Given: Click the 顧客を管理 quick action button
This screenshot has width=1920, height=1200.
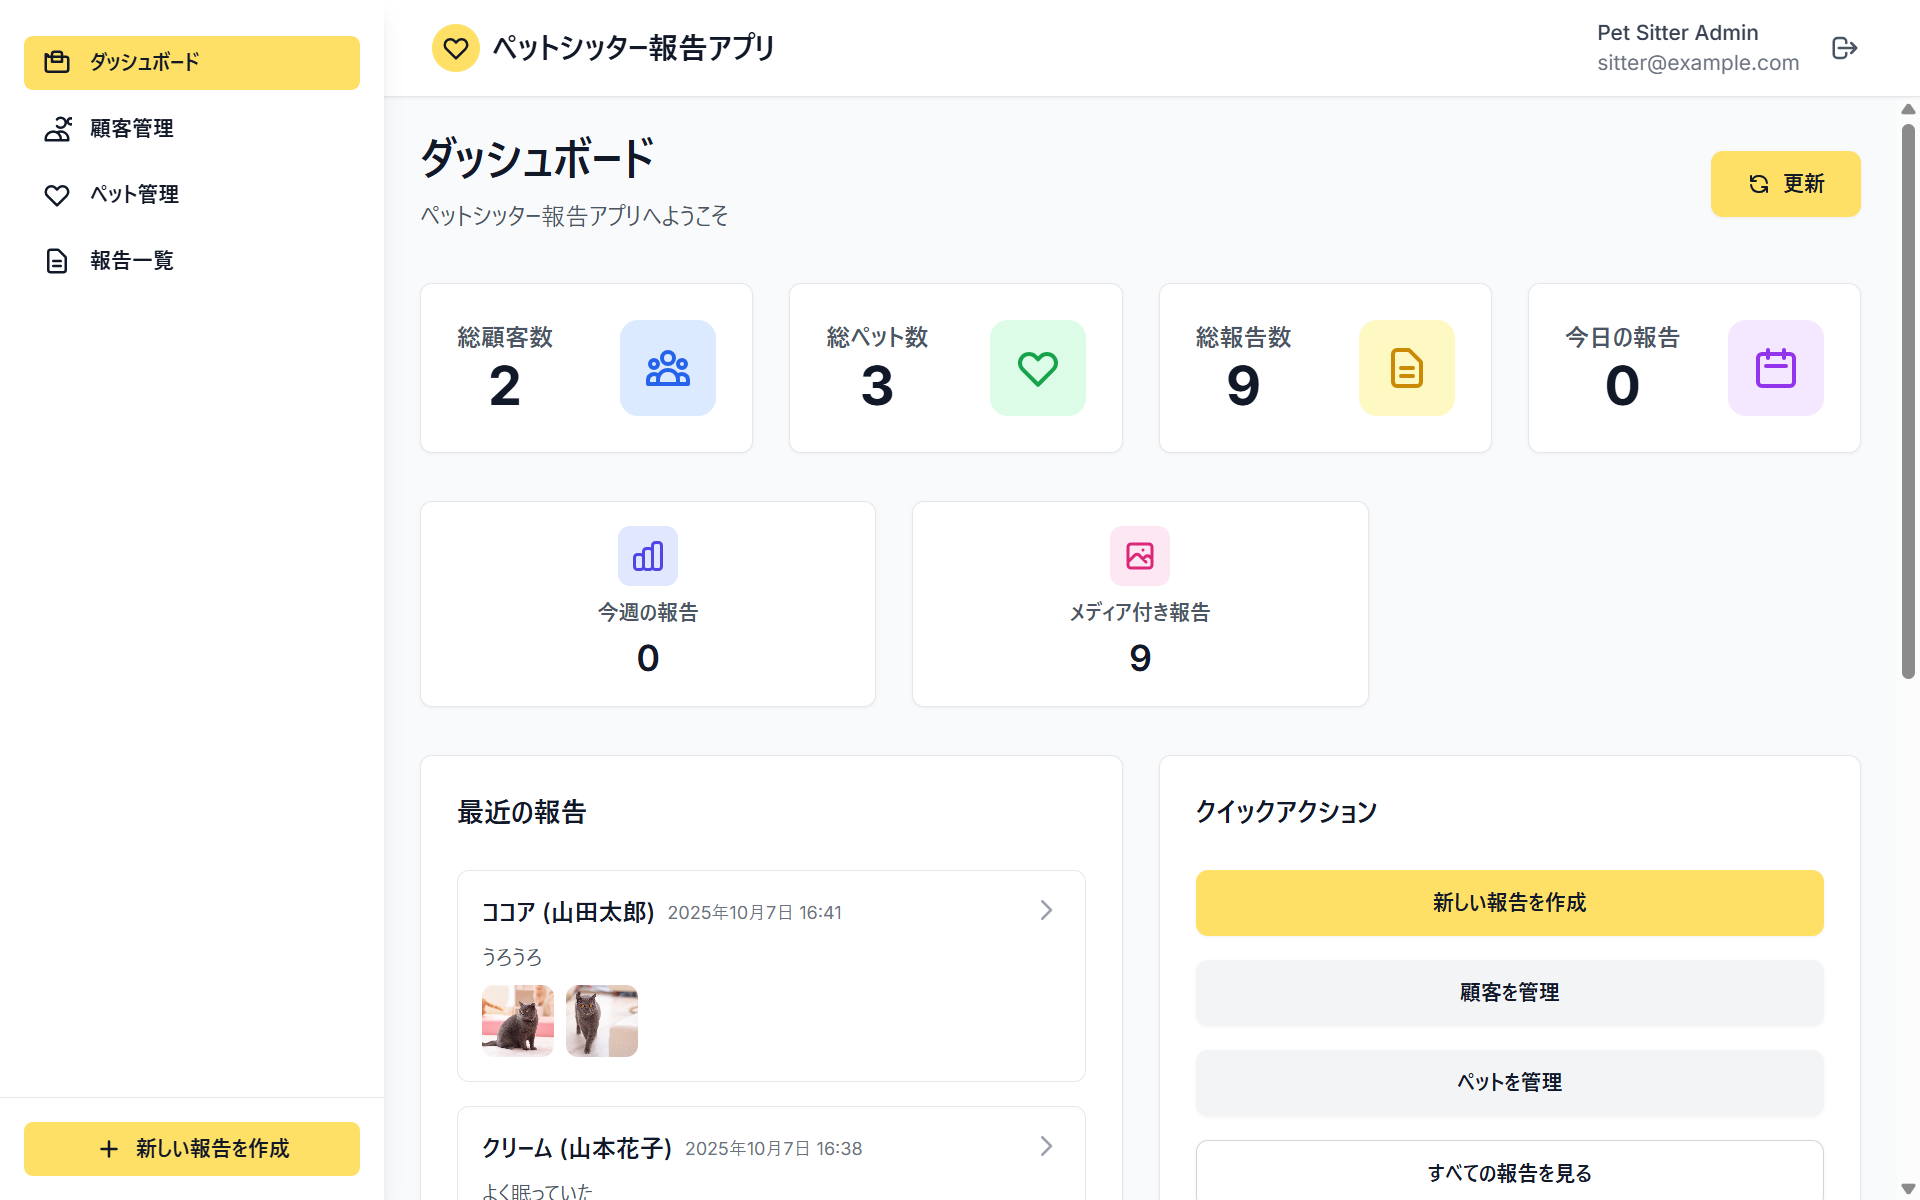Looking at the screenshot, I should tap(1509, 992).
